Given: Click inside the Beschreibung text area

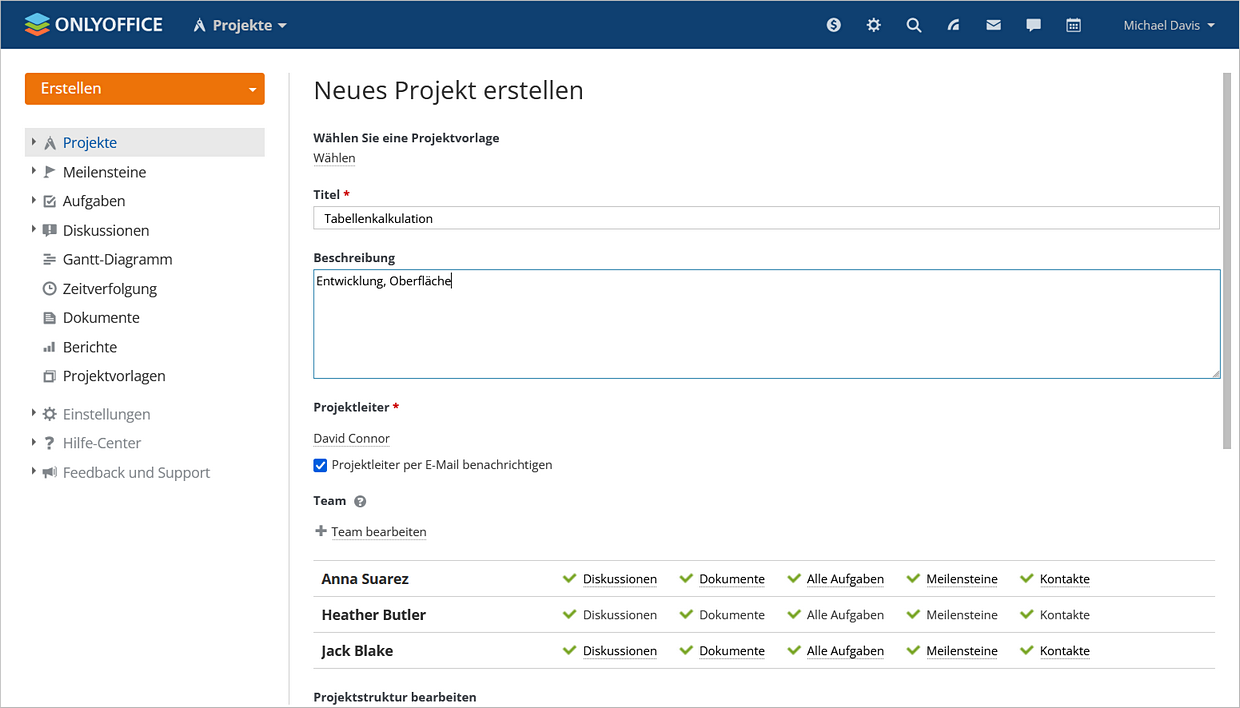Looking at the screenshot, I should click(766, 324).
